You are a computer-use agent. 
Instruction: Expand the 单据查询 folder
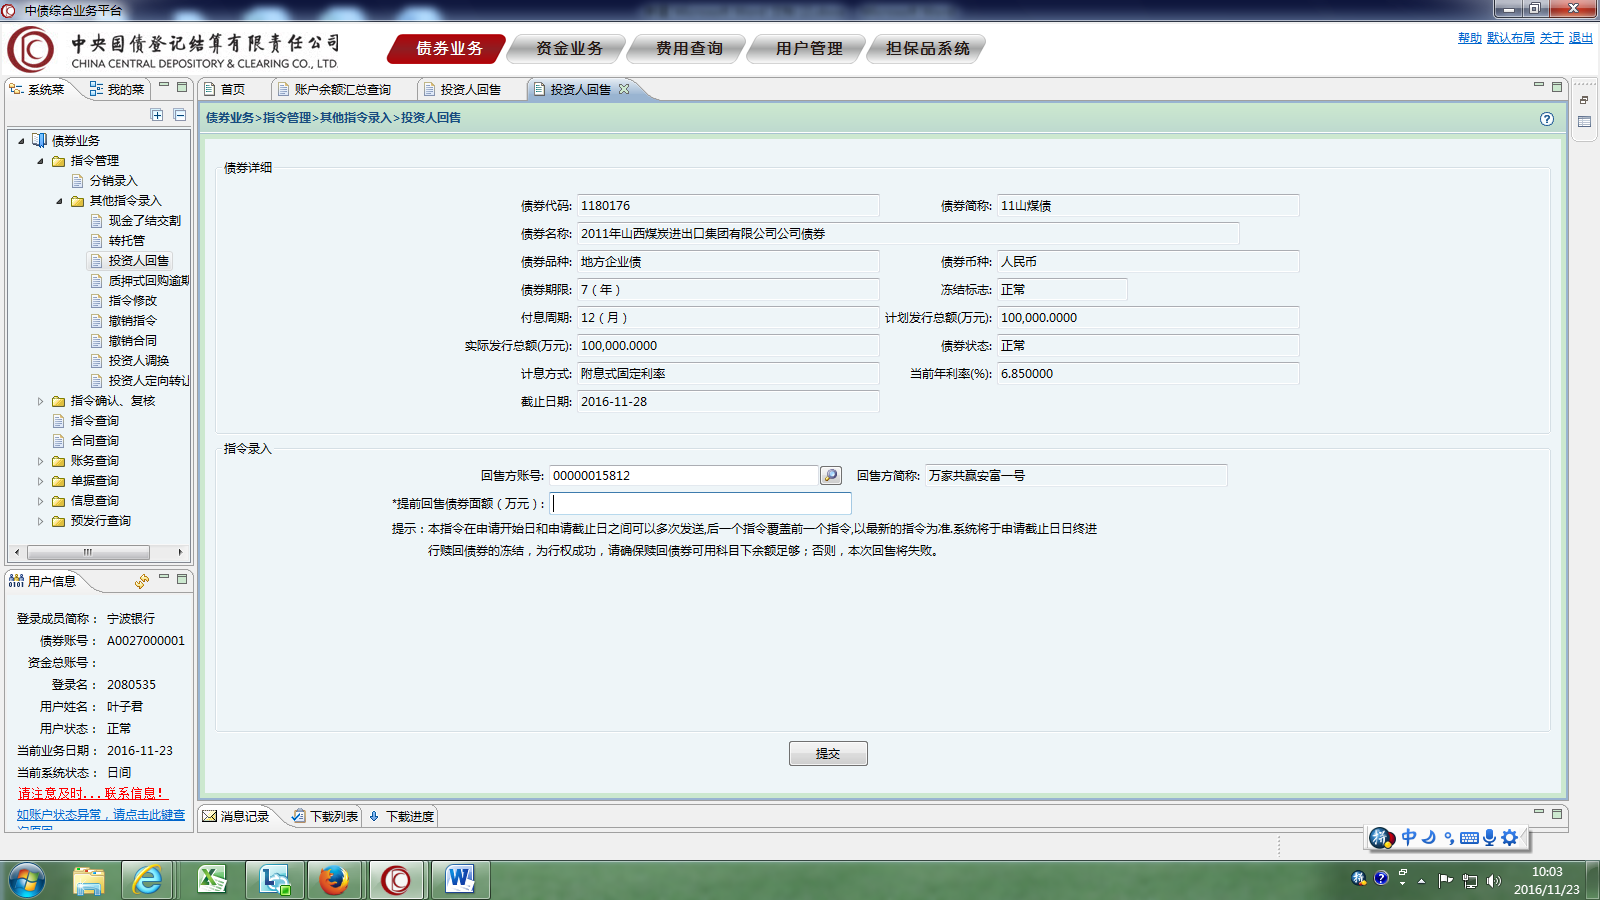pos(40,481)
